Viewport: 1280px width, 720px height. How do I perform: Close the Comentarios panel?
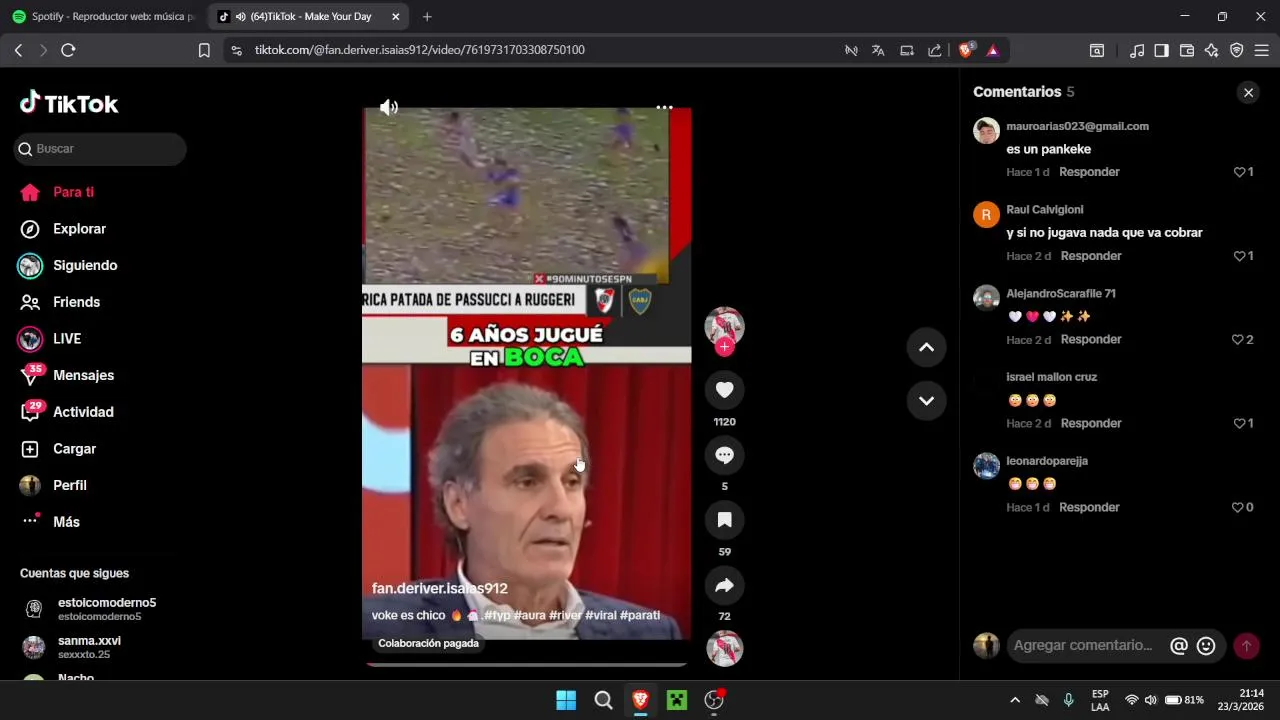[1248, 92]
